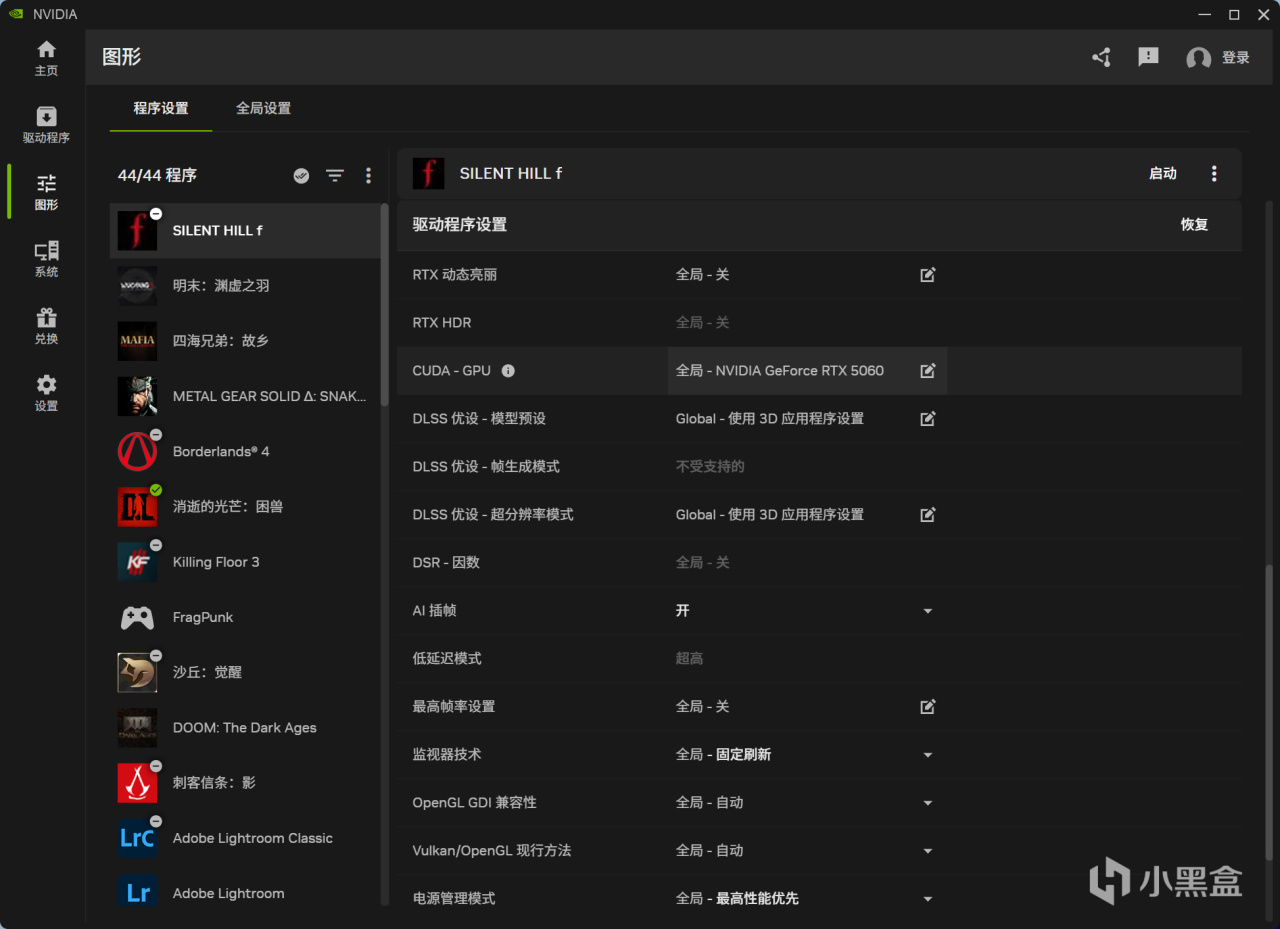Click the 启动 launch button
This screenshot has width=1280, height=929.
pyautogui.click(x=1163, y=174)
